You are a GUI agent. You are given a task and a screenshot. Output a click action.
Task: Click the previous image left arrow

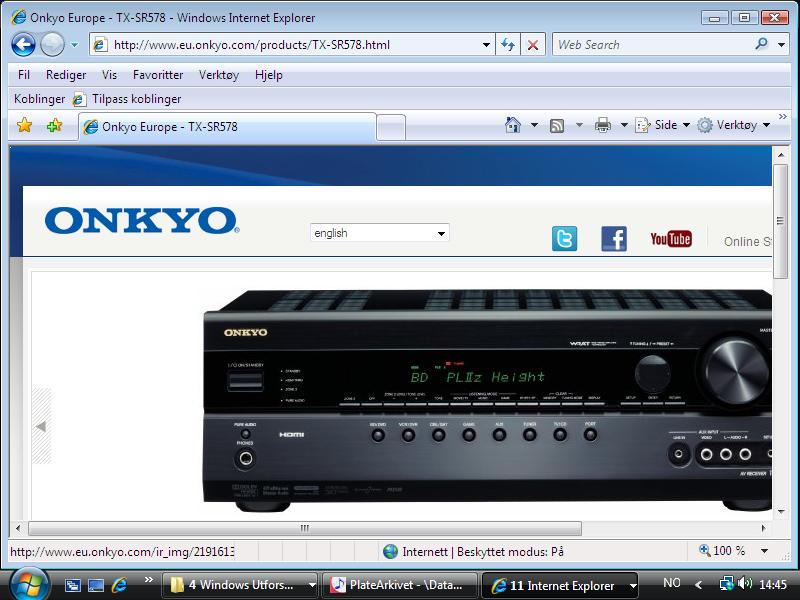tap(41, 427)
